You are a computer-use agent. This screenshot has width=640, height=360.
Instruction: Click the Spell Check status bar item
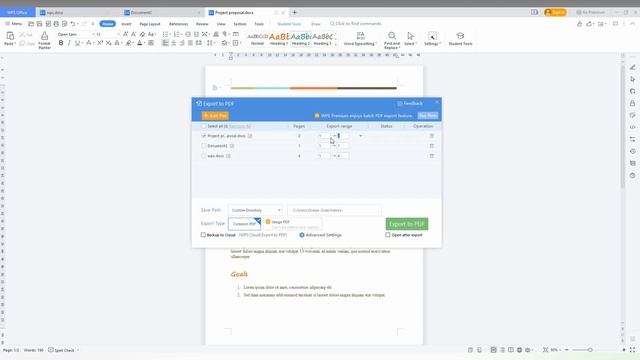click(x=62, y=350)
